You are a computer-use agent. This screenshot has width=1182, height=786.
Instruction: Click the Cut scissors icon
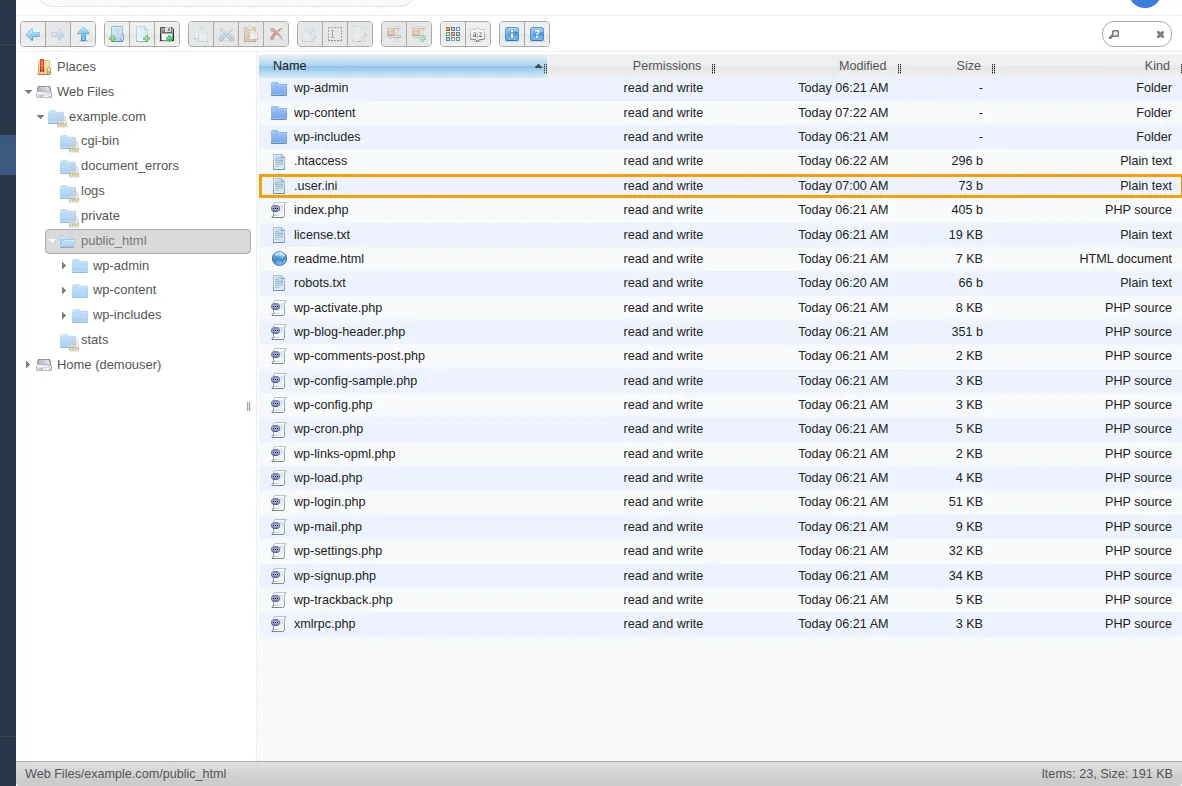[226, 34]
